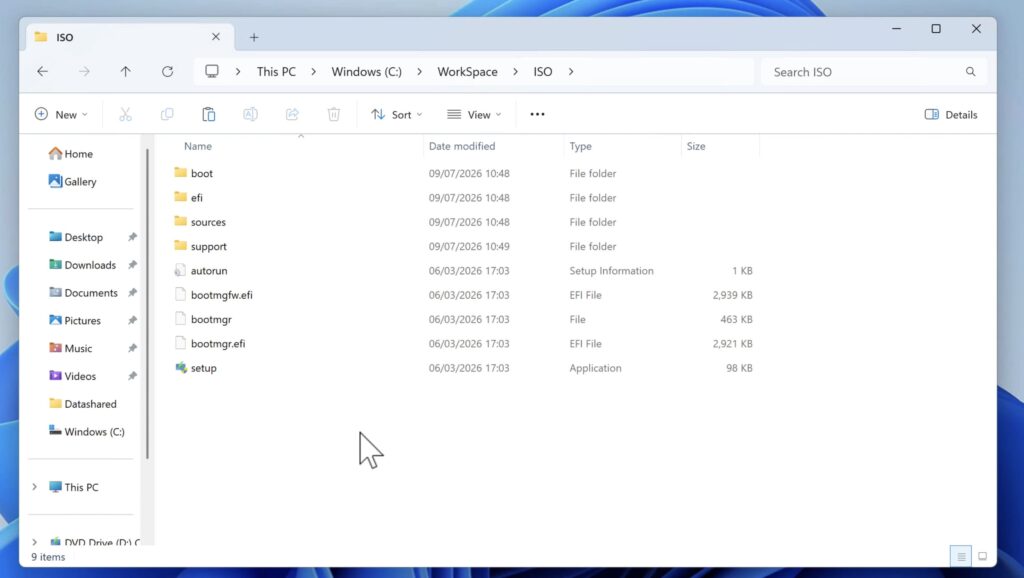Switch to details view icon in status bar
The width and height of the screenshot is (1024, 578).
961,556
